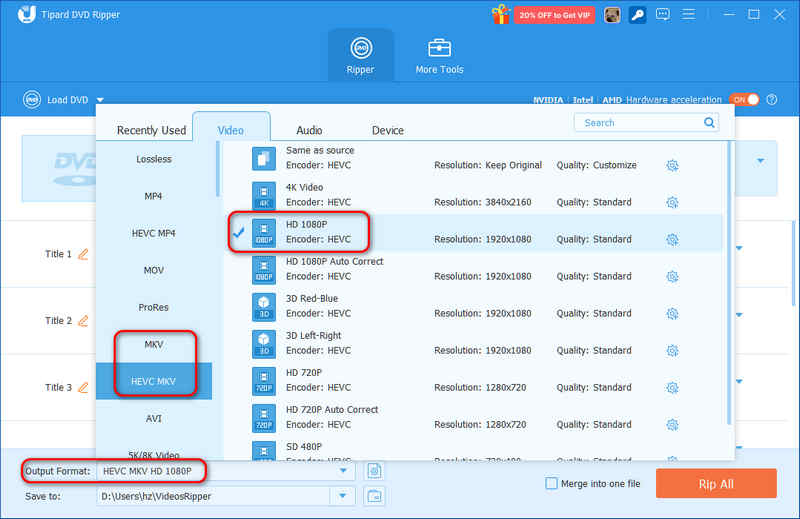This screenshot has height=519, width=800.
Task: Click the 4K Video preset icon
Action: pos(264,195)
